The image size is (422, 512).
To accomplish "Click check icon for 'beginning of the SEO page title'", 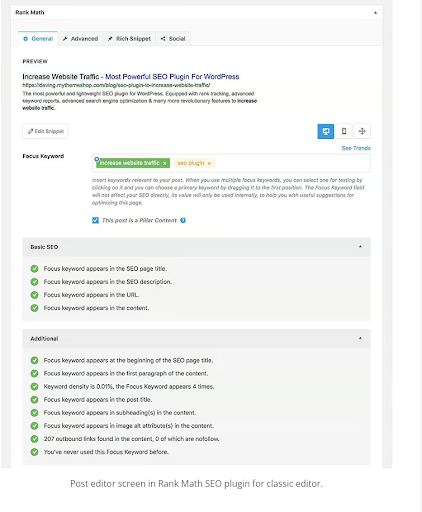I will [34, 360].
